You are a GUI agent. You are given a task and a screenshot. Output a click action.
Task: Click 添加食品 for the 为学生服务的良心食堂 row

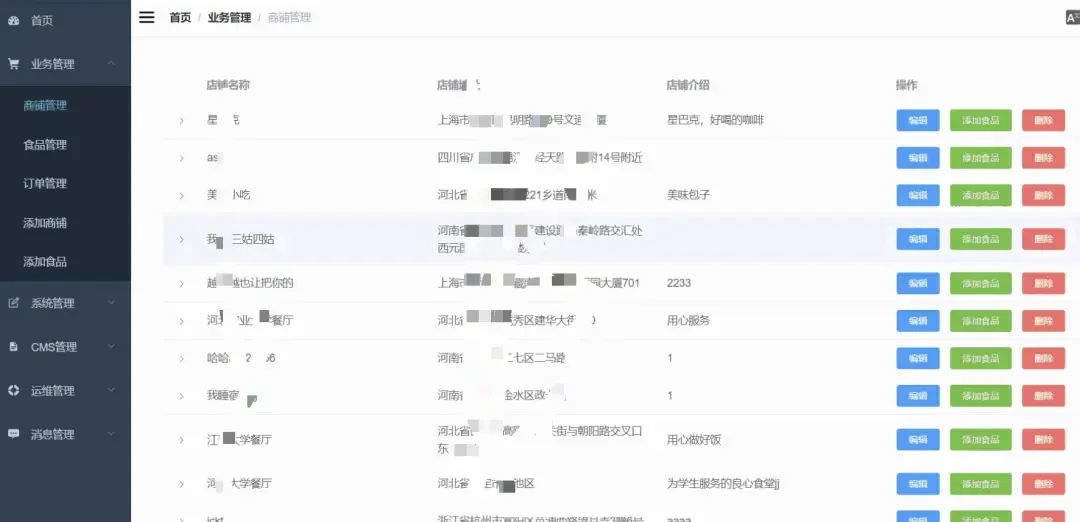point(981,483)
